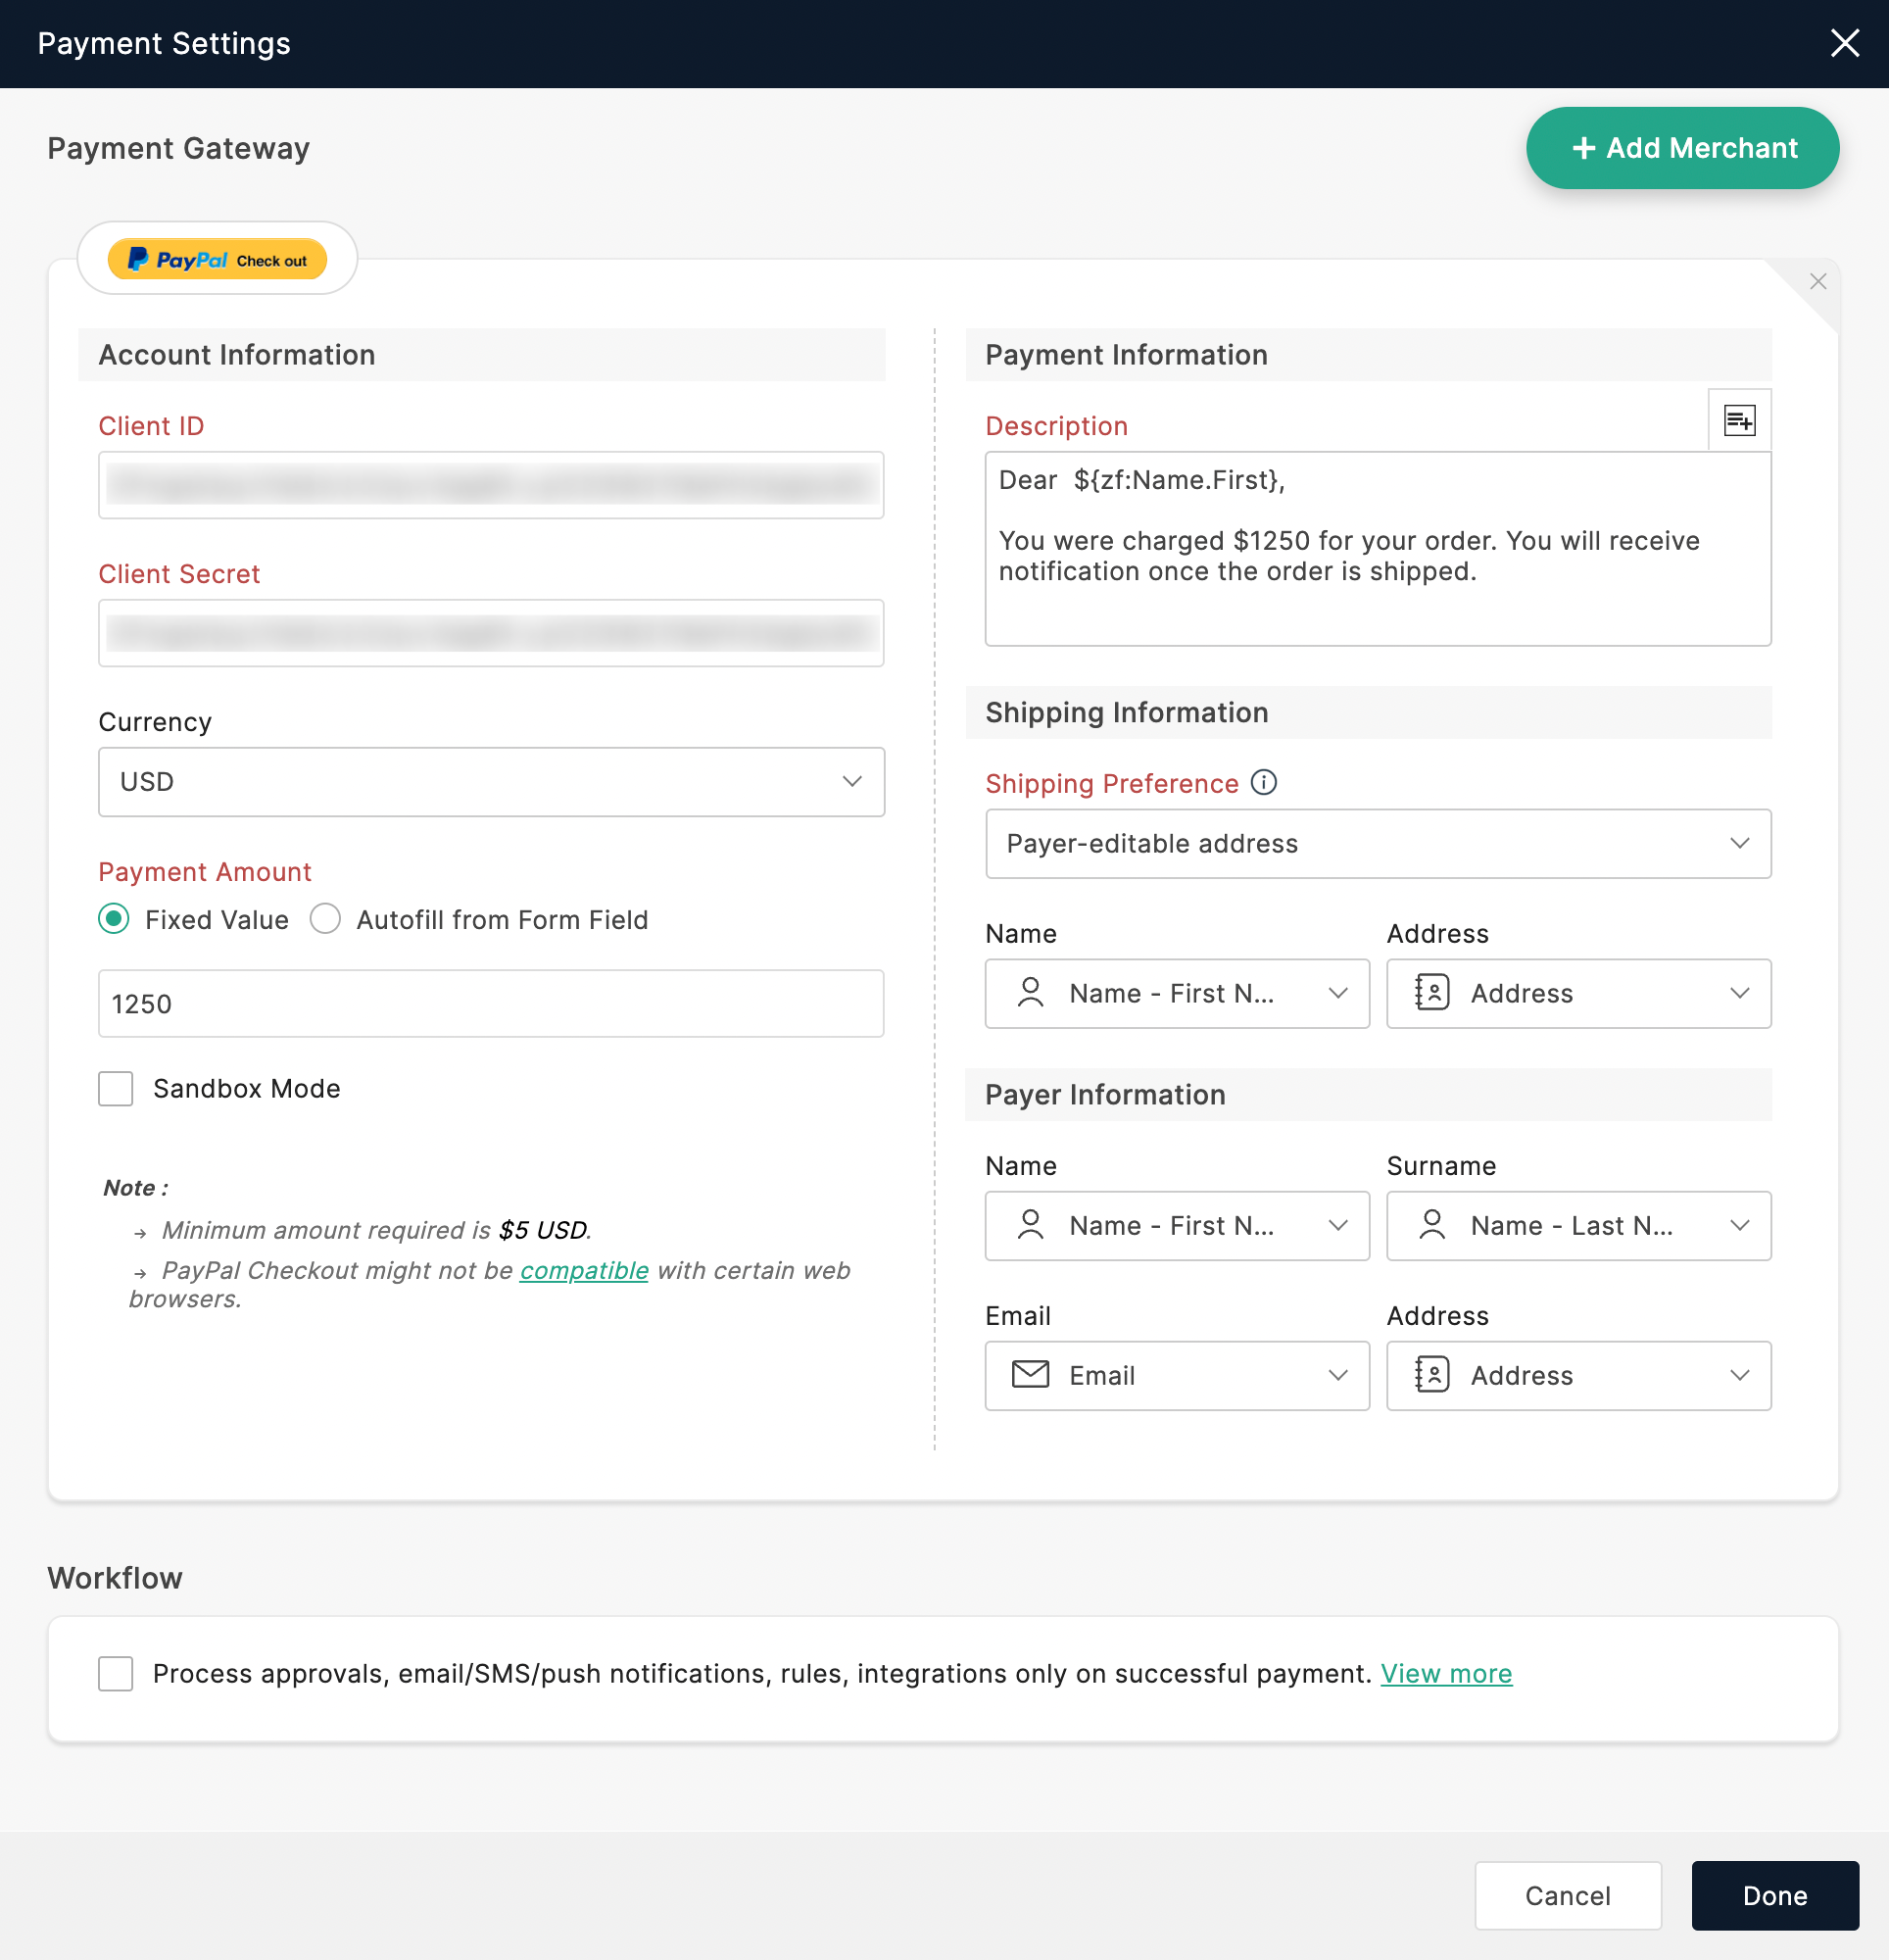The width and height of the screenshot is (1889, 1960).
Task: Click the insert field icon above Description
Action: point(1738,420)
